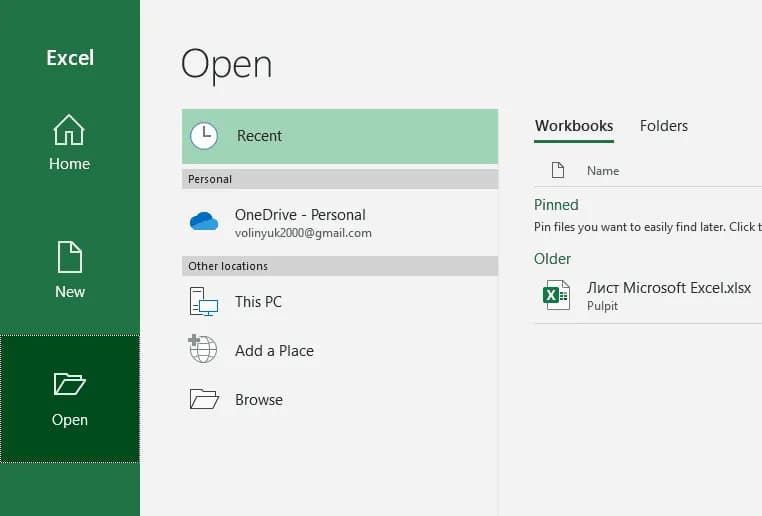Switch to the Workbooks tab
Image resolution: width=762 pixels, height=516 pixels.
click(574, 126)
